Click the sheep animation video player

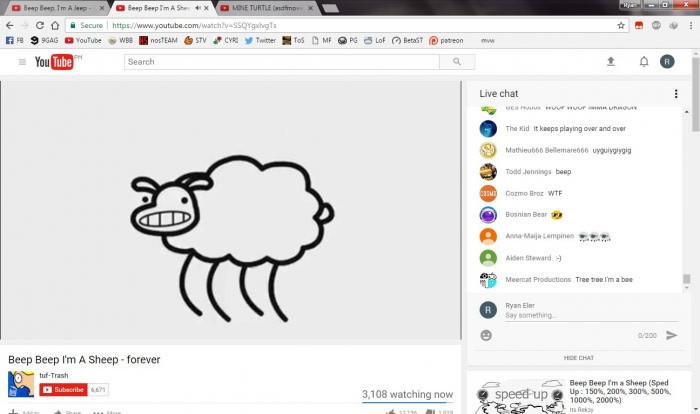pos(231,210)
